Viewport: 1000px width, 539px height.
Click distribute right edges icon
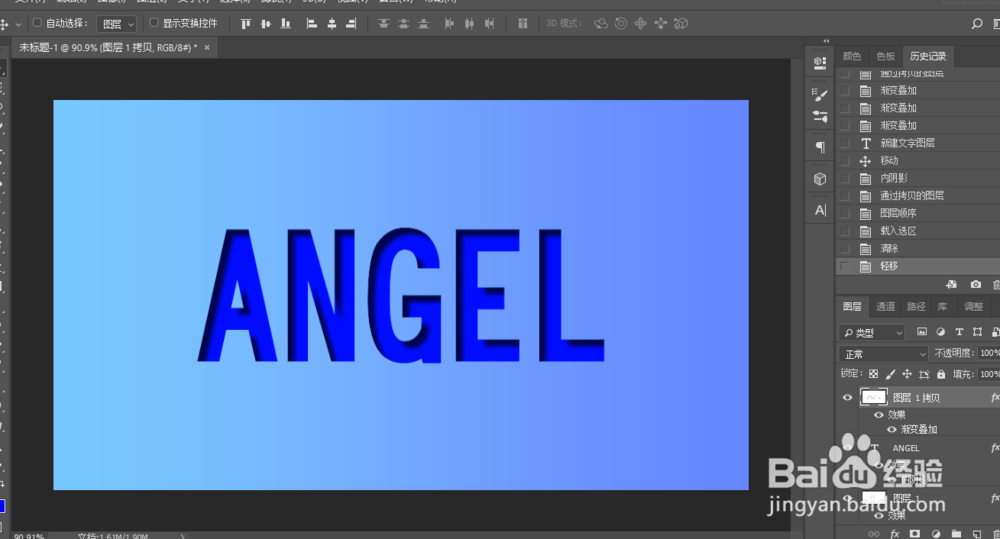(x=489, y=24)
